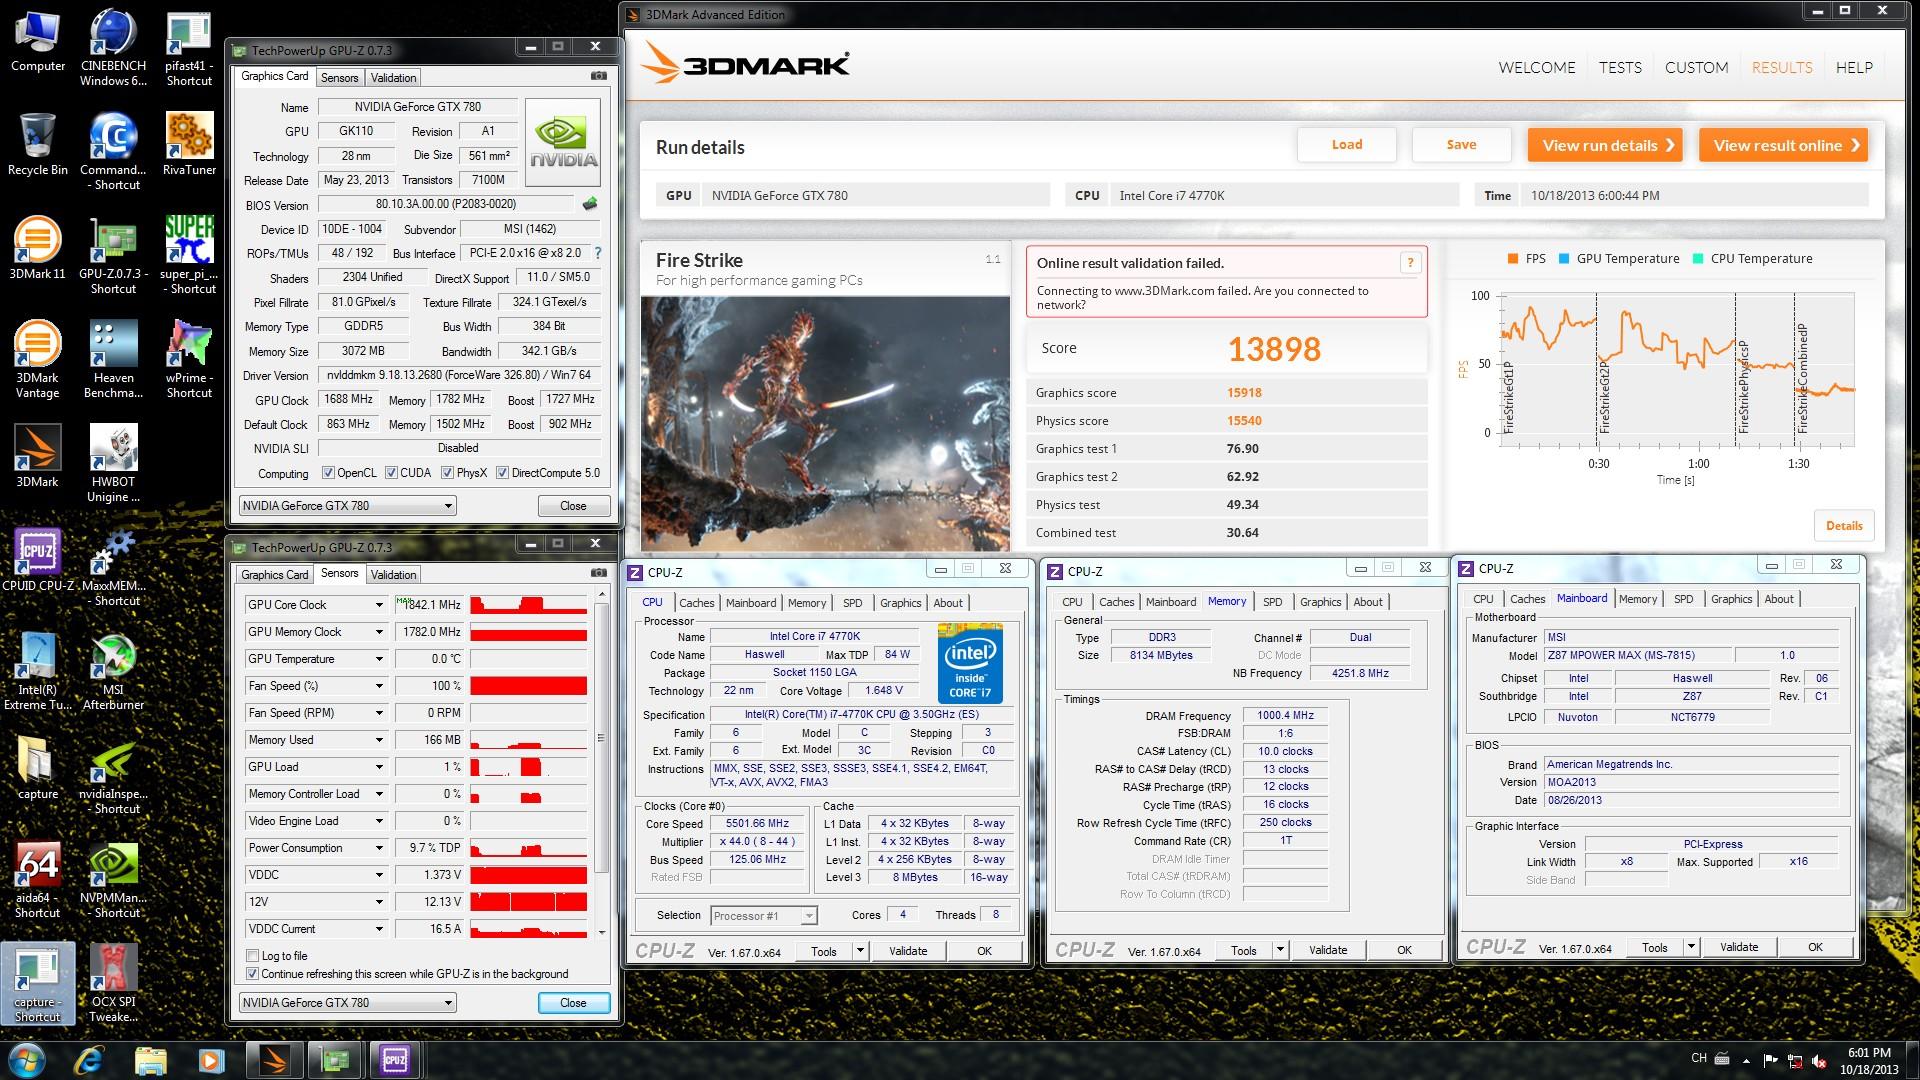Viewport: 1920px width, 1080px height.
Task: Open the Tools dropdown arrow in CPU-Z CPU window
Action: pos(860,951)
